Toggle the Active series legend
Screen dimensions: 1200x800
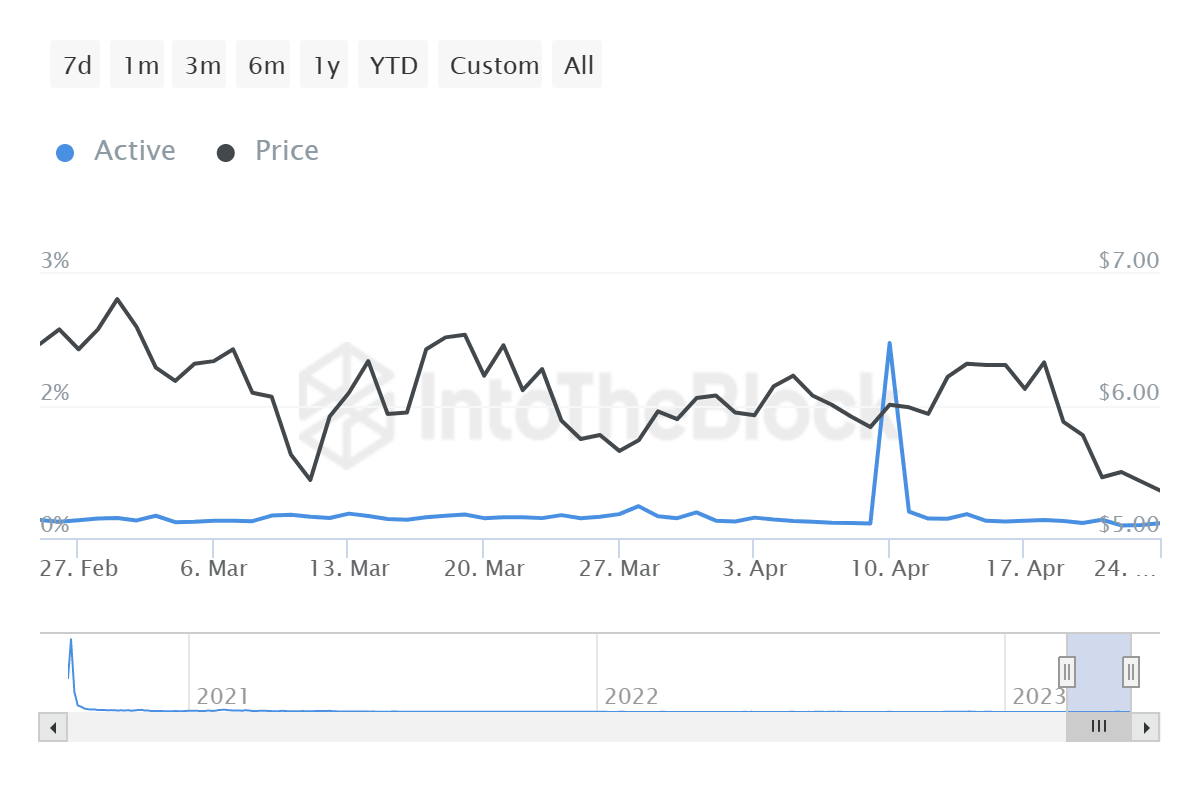[x=134, y=151]
